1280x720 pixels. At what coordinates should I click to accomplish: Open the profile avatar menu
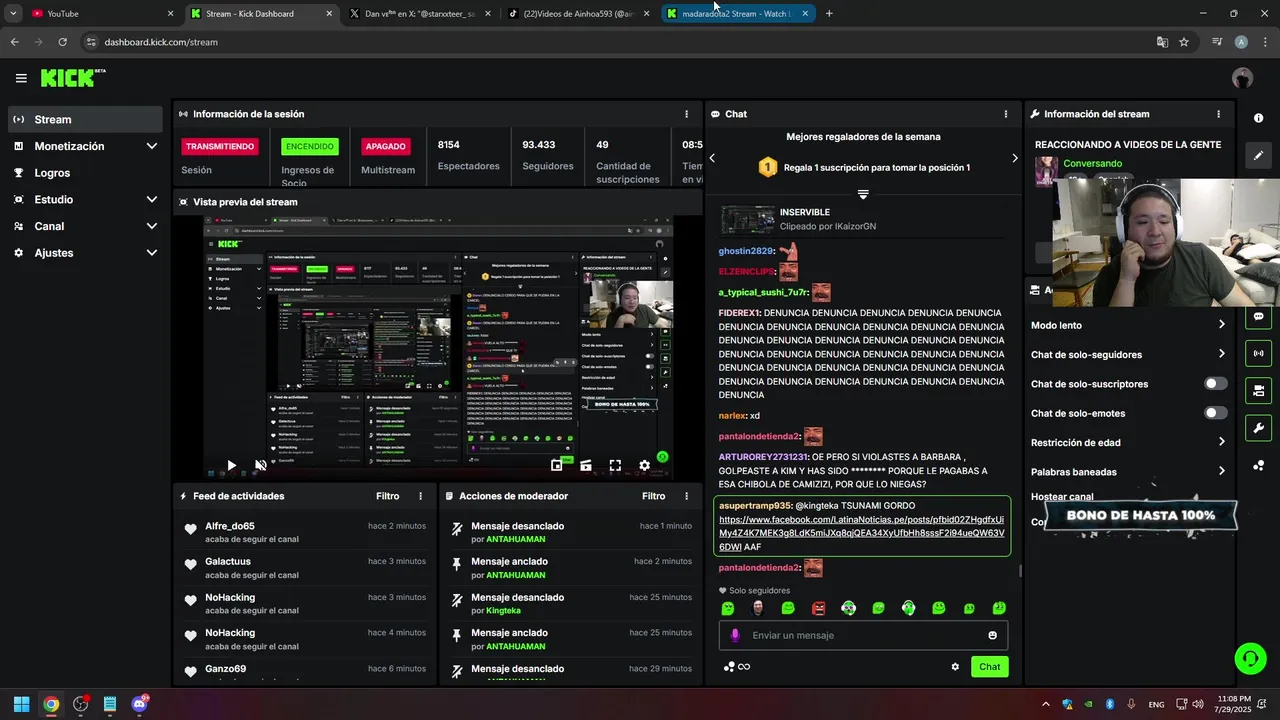point(1242,78)
